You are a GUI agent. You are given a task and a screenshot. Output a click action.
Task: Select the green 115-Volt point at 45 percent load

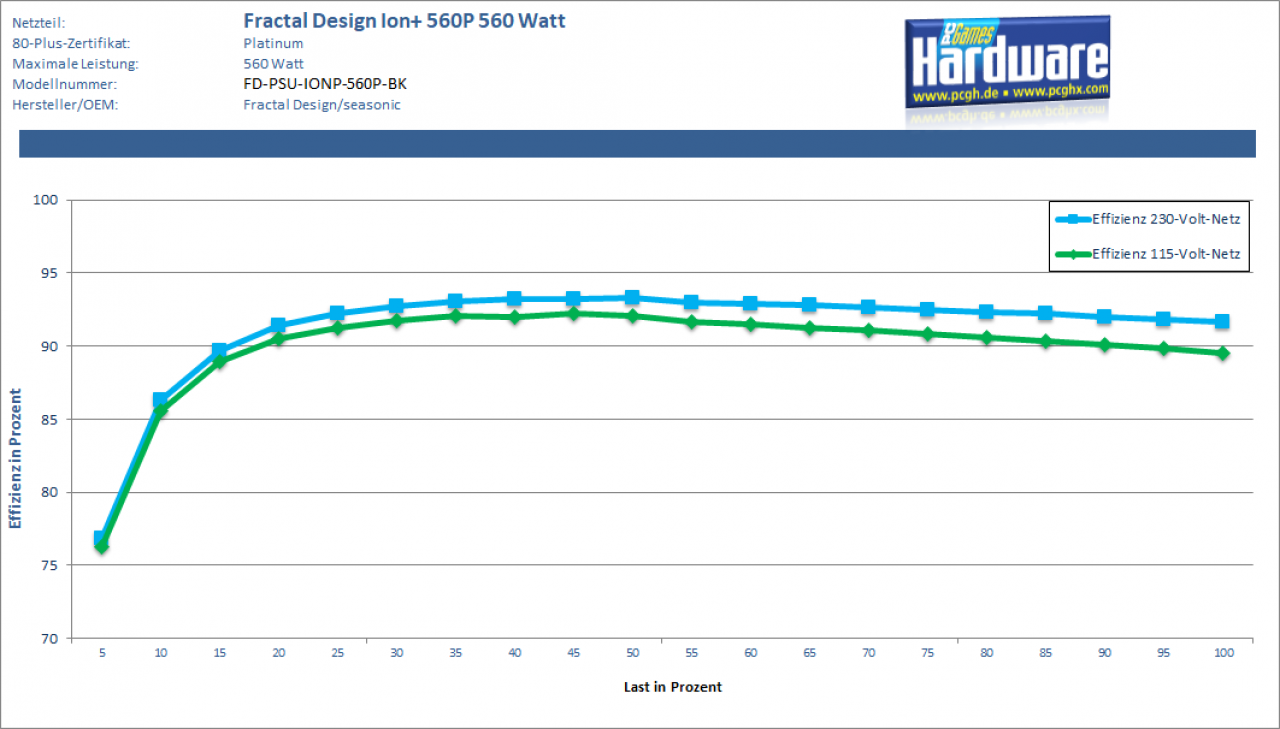click(573, 313)
